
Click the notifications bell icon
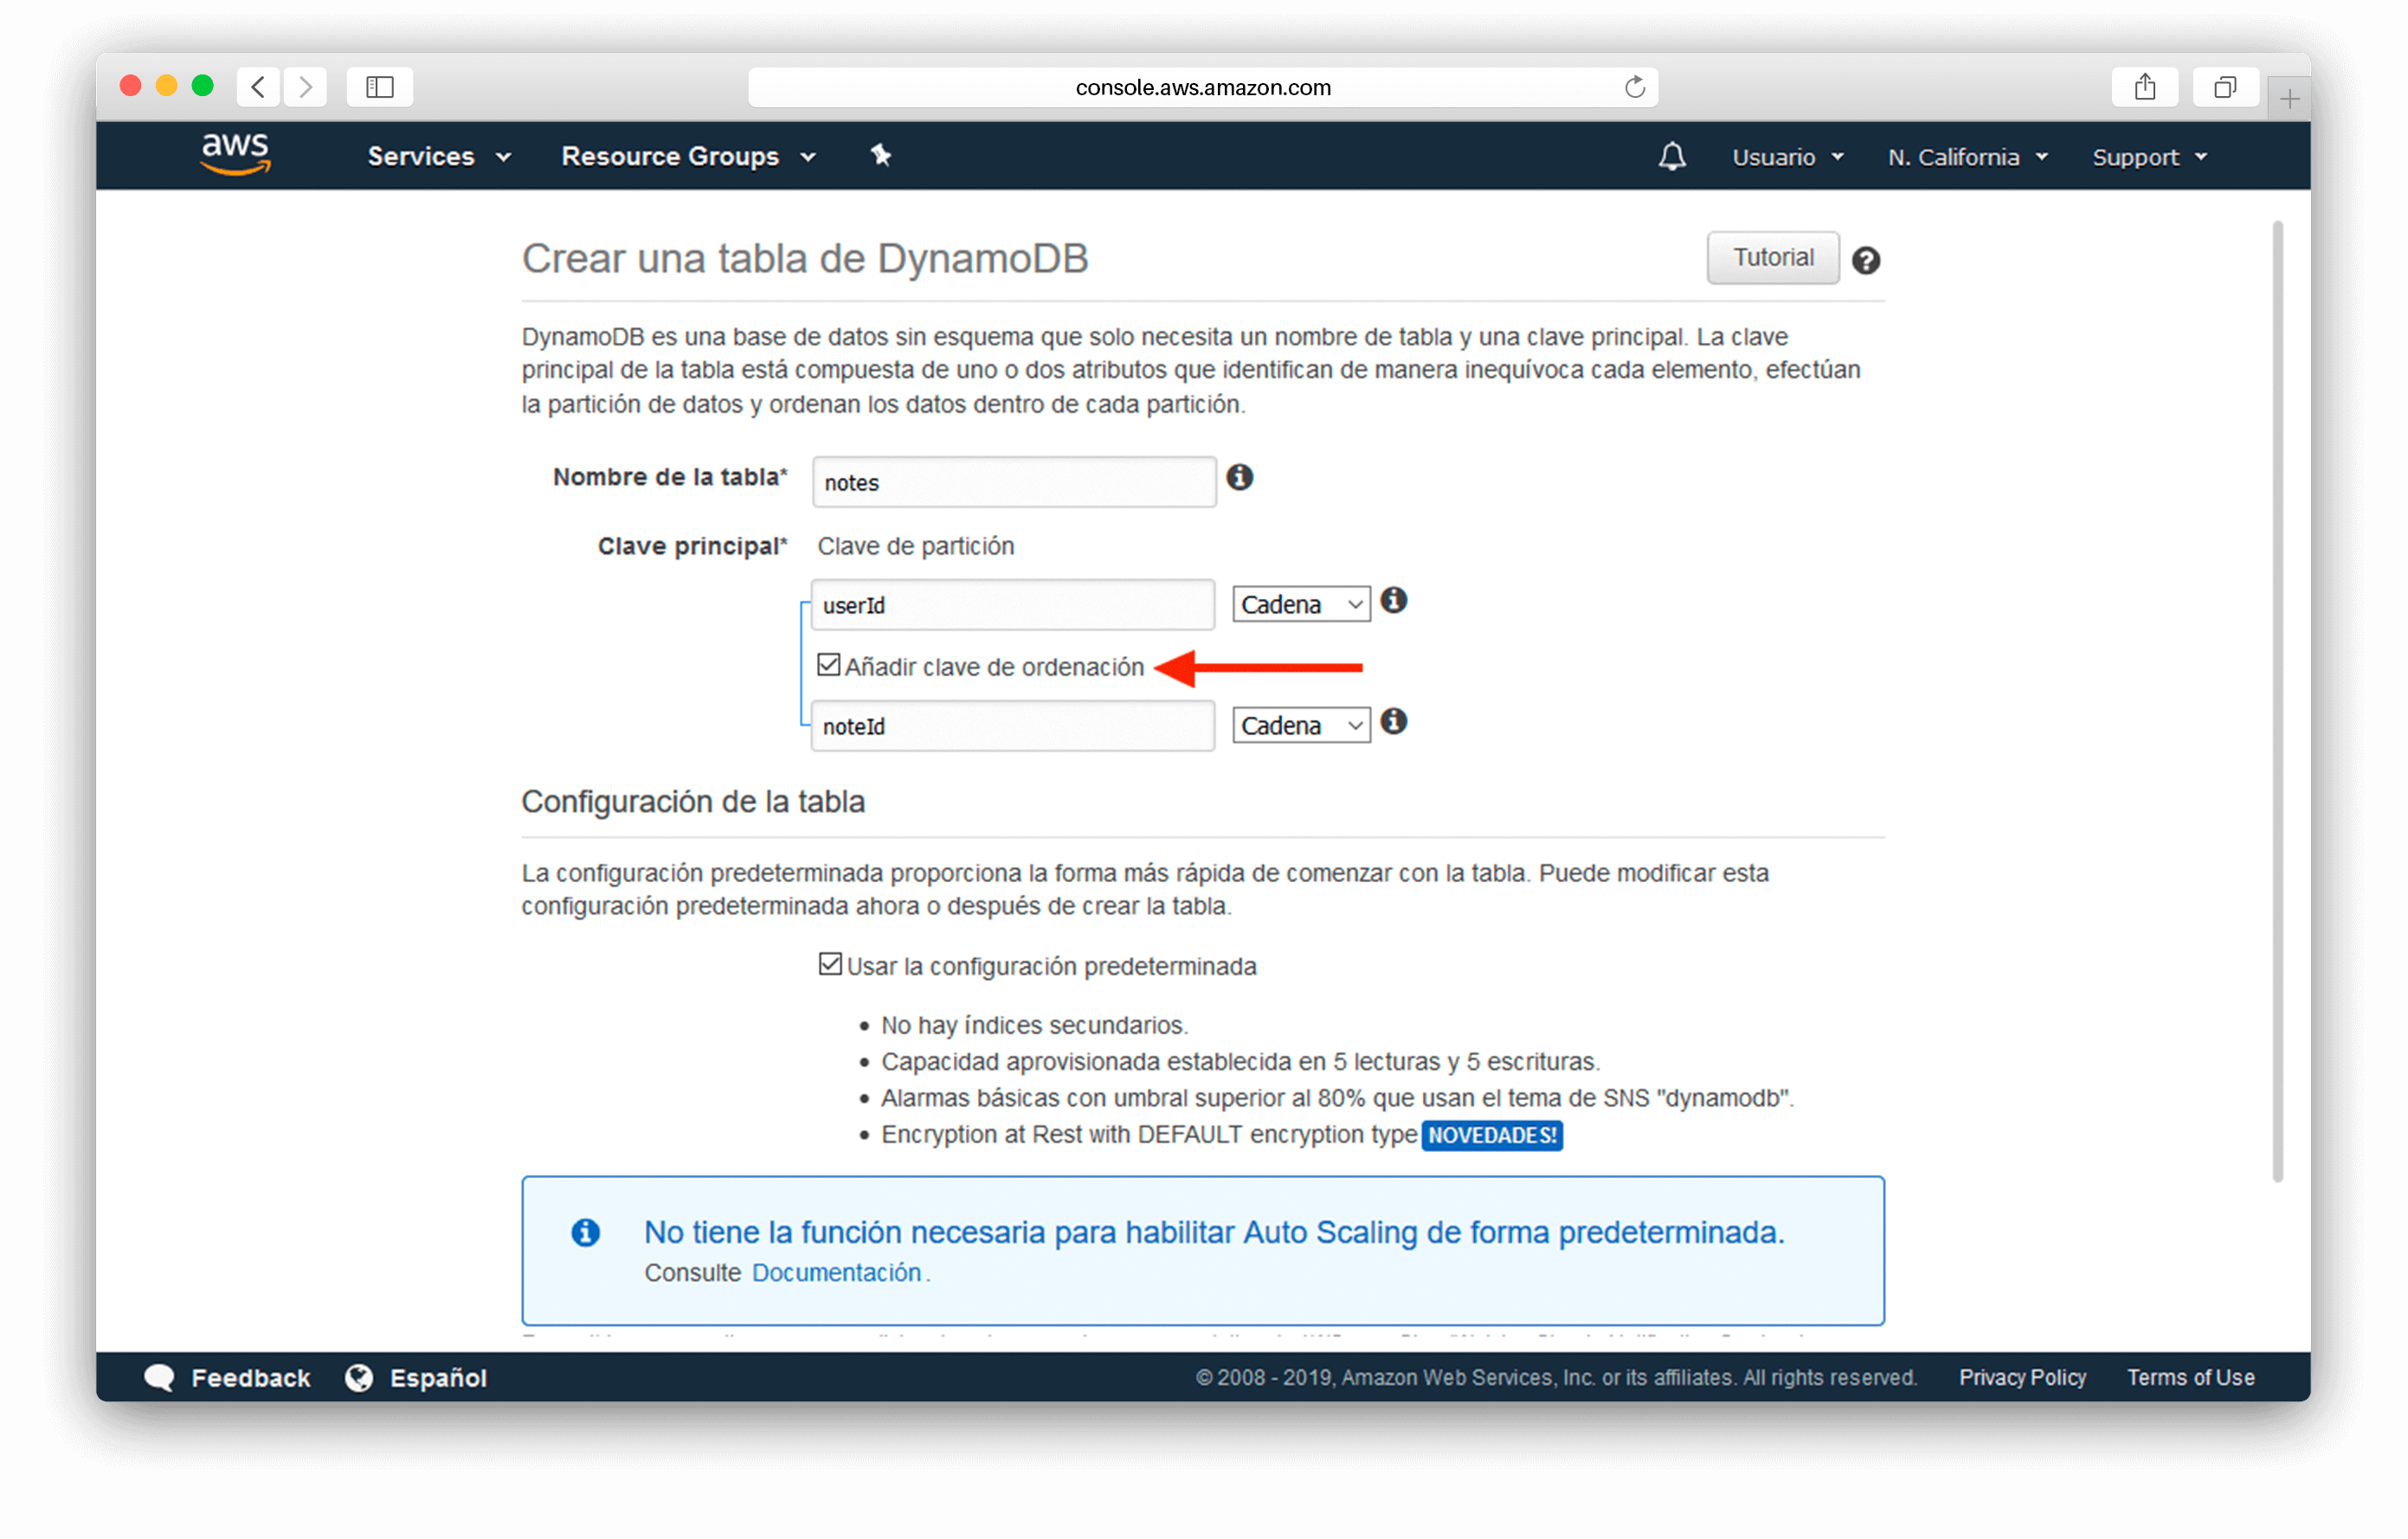pos(1669,156)
